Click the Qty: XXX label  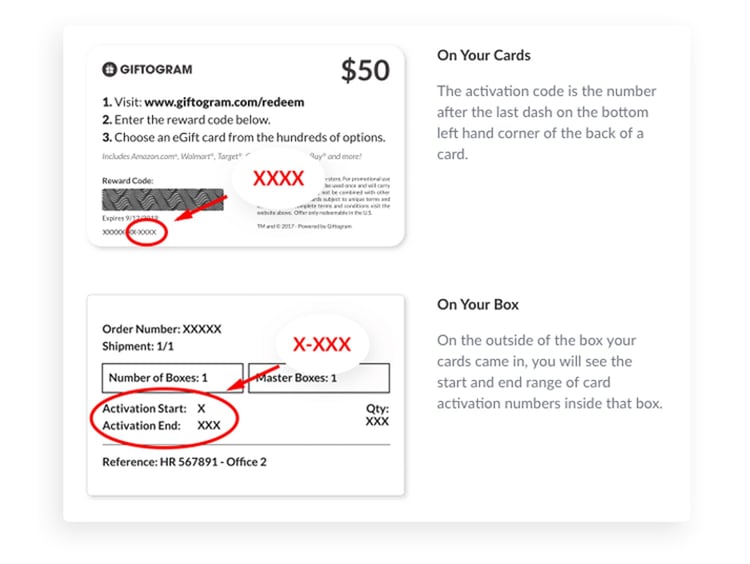pyautogui.click(x=377, y=415)
